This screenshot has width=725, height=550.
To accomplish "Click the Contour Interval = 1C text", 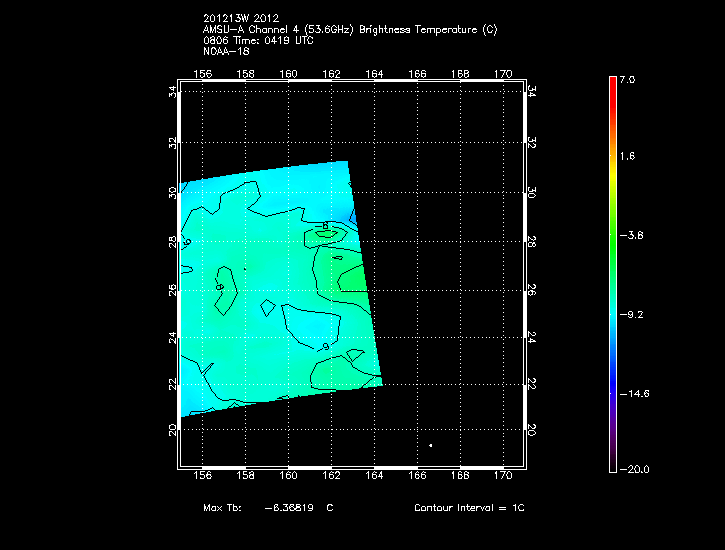I will pos(469,508).
